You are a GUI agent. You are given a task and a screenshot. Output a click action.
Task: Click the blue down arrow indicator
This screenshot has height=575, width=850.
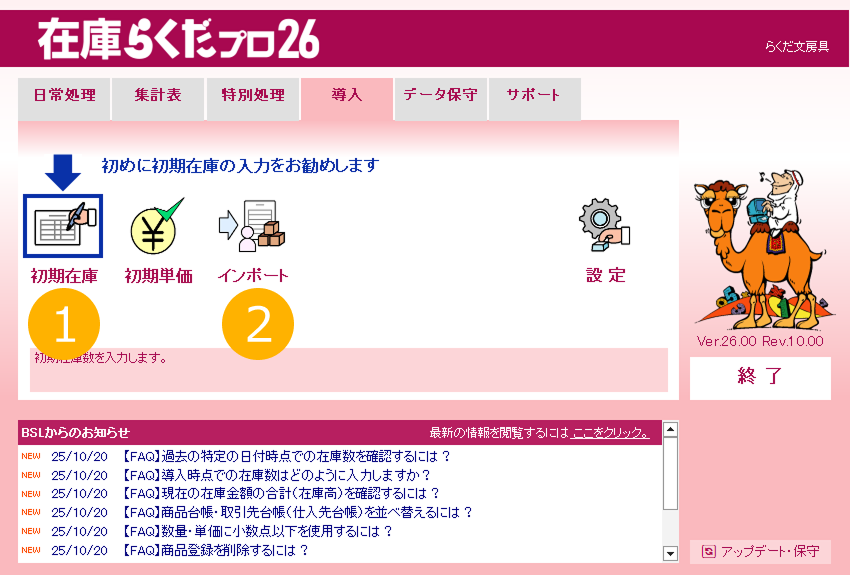pyautogui.click(x=63, y=172)
